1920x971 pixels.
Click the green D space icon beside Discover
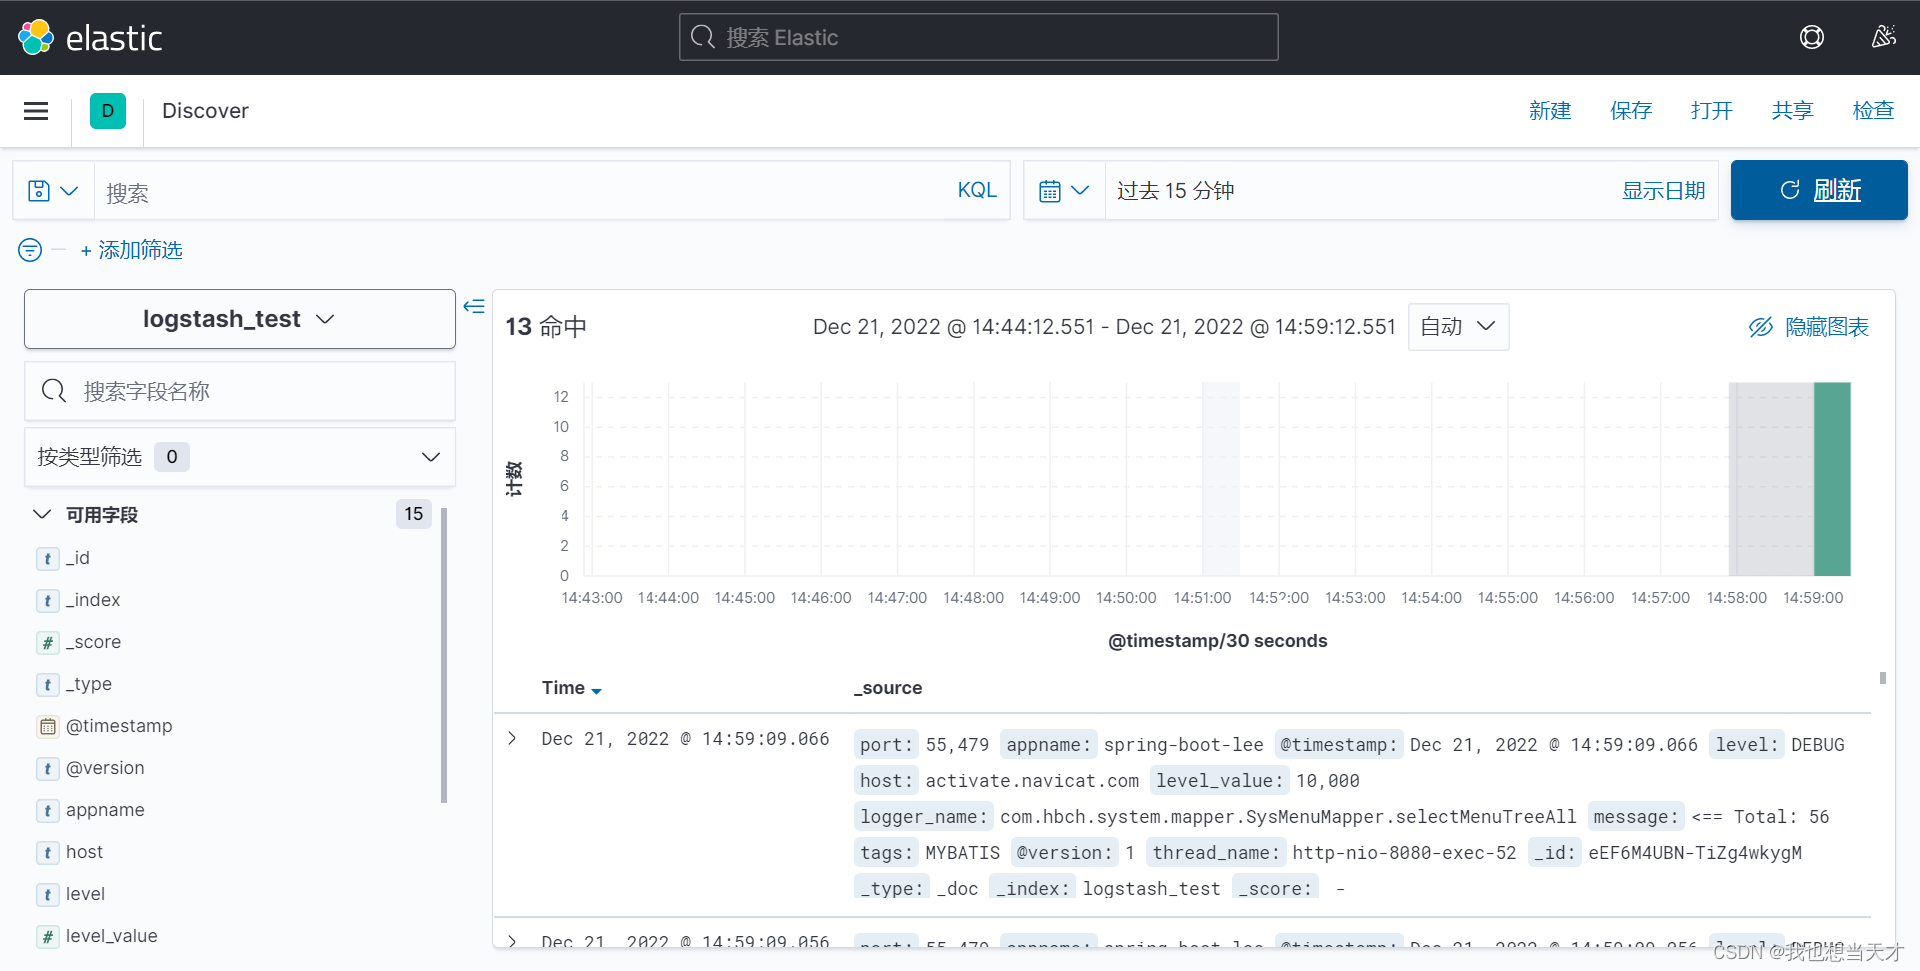(x=108, y=110)
